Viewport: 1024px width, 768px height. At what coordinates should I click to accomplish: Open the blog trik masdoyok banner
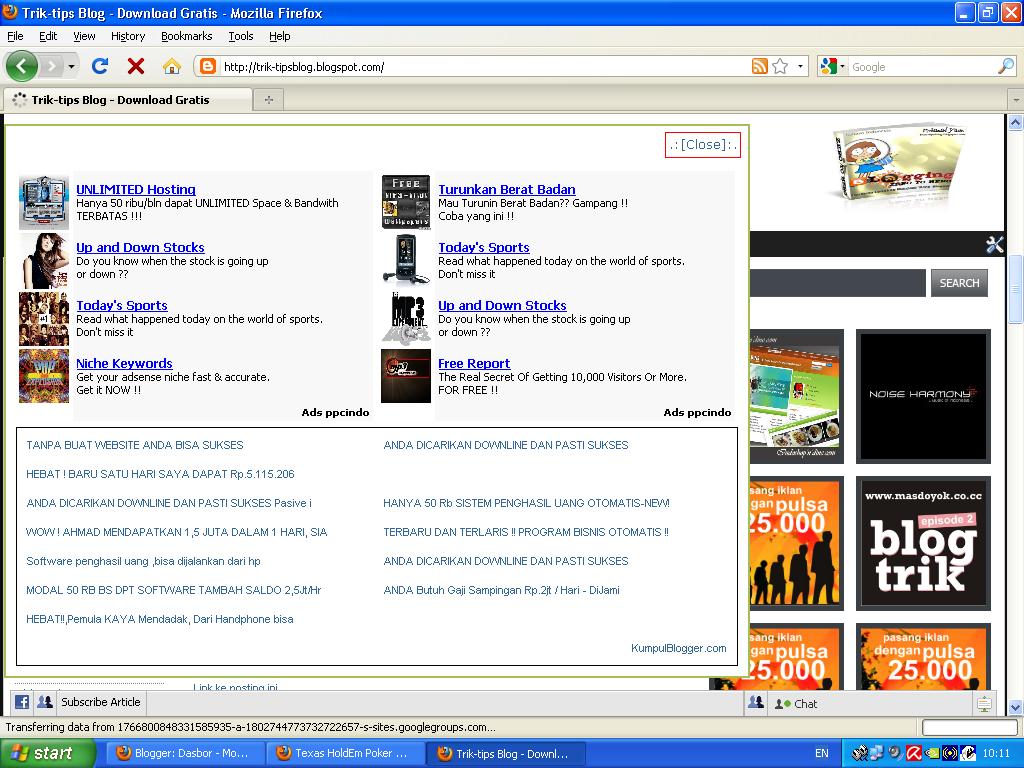[x=923, y=543]
